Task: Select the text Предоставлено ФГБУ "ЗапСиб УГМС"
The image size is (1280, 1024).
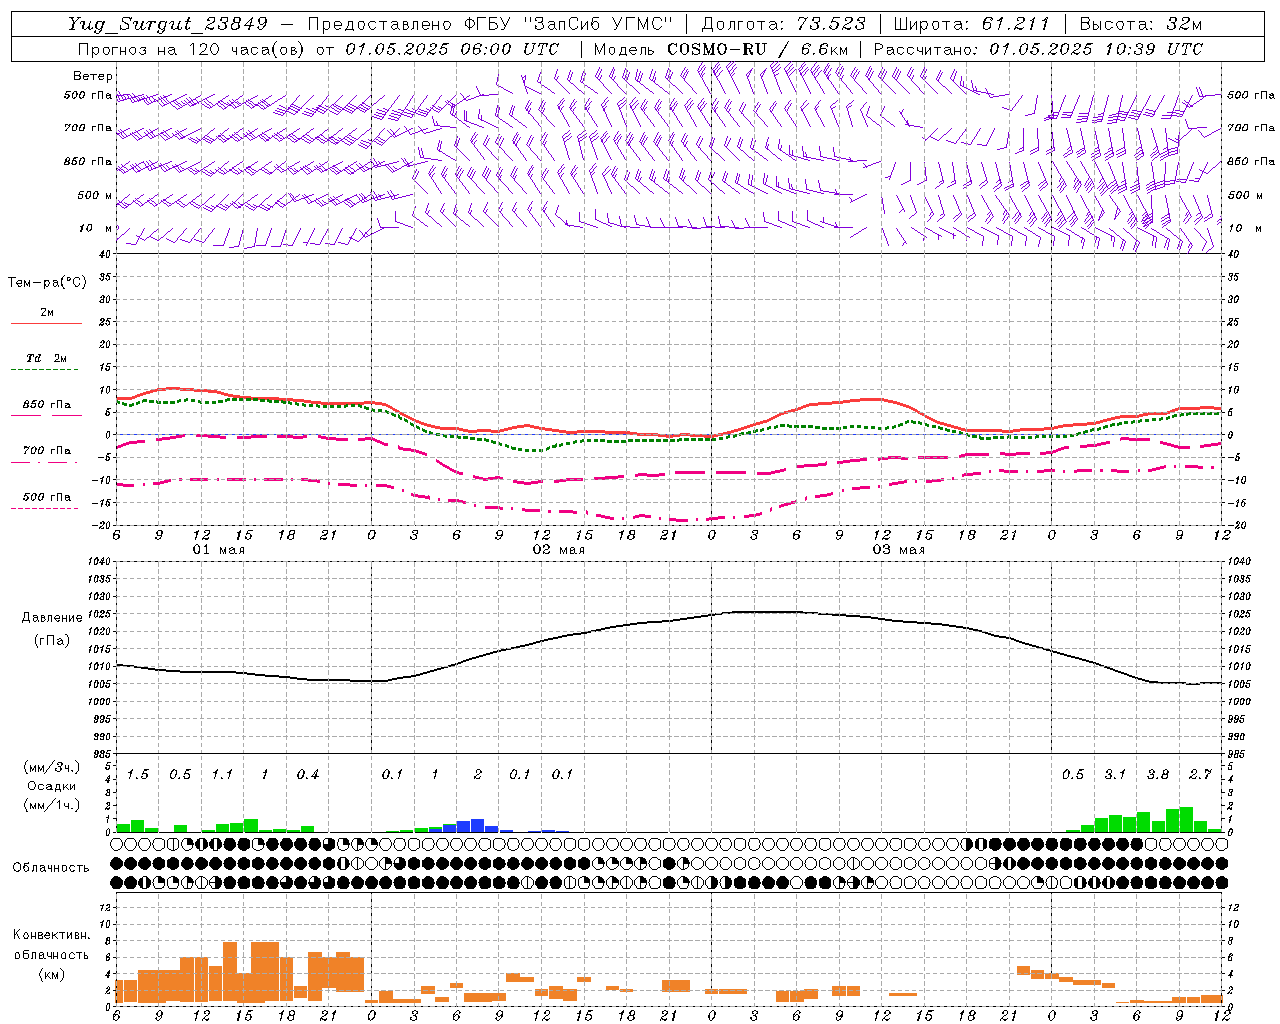Action: pyautogui.click(x=490, y=24)
